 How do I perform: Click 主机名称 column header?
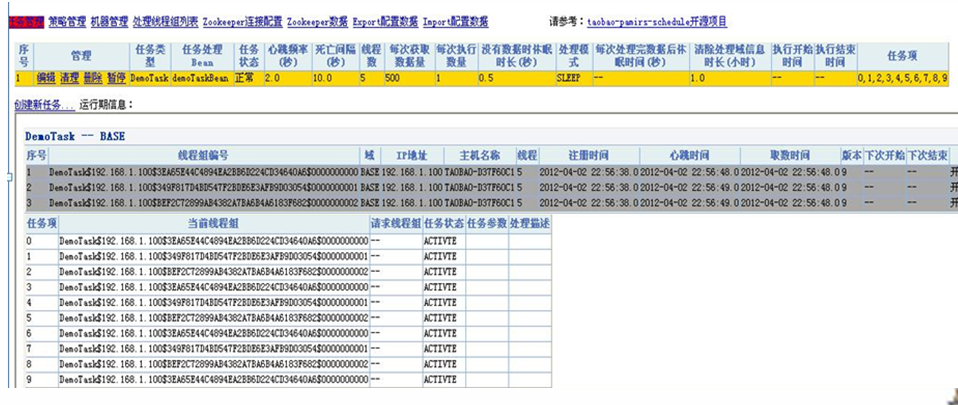(480, 155)
